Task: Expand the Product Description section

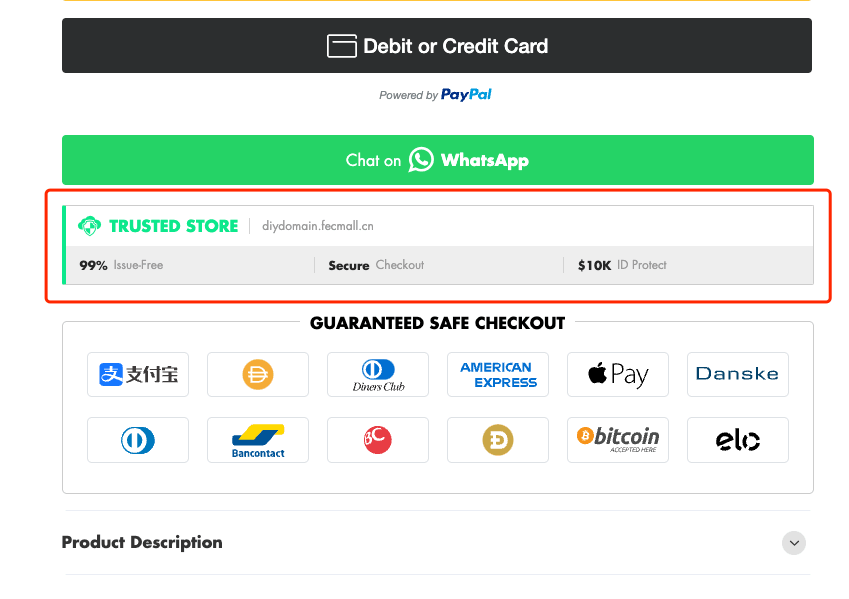Action: [x=794, y=543]
